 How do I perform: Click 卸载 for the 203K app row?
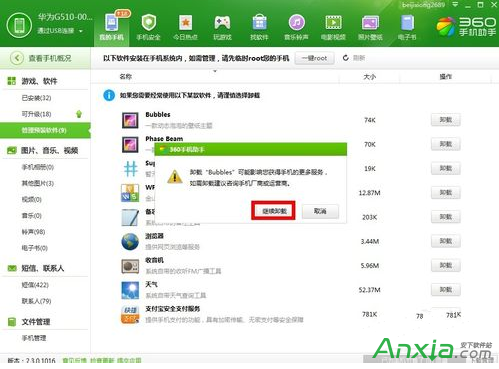[x=446, y=217]
